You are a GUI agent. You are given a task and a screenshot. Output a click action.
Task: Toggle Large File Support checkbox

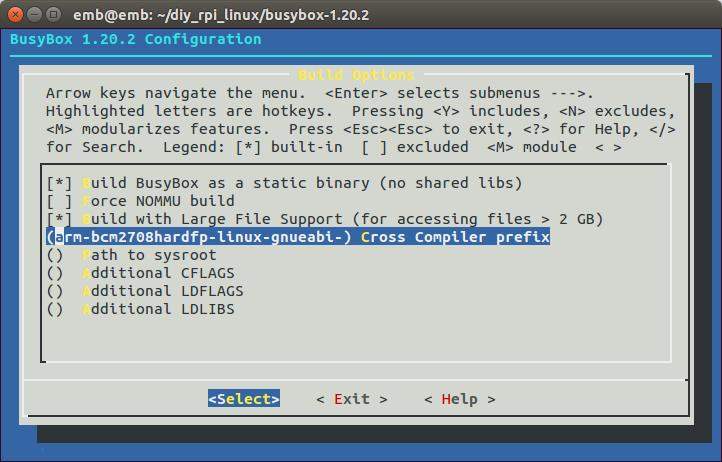pos(59,219)
